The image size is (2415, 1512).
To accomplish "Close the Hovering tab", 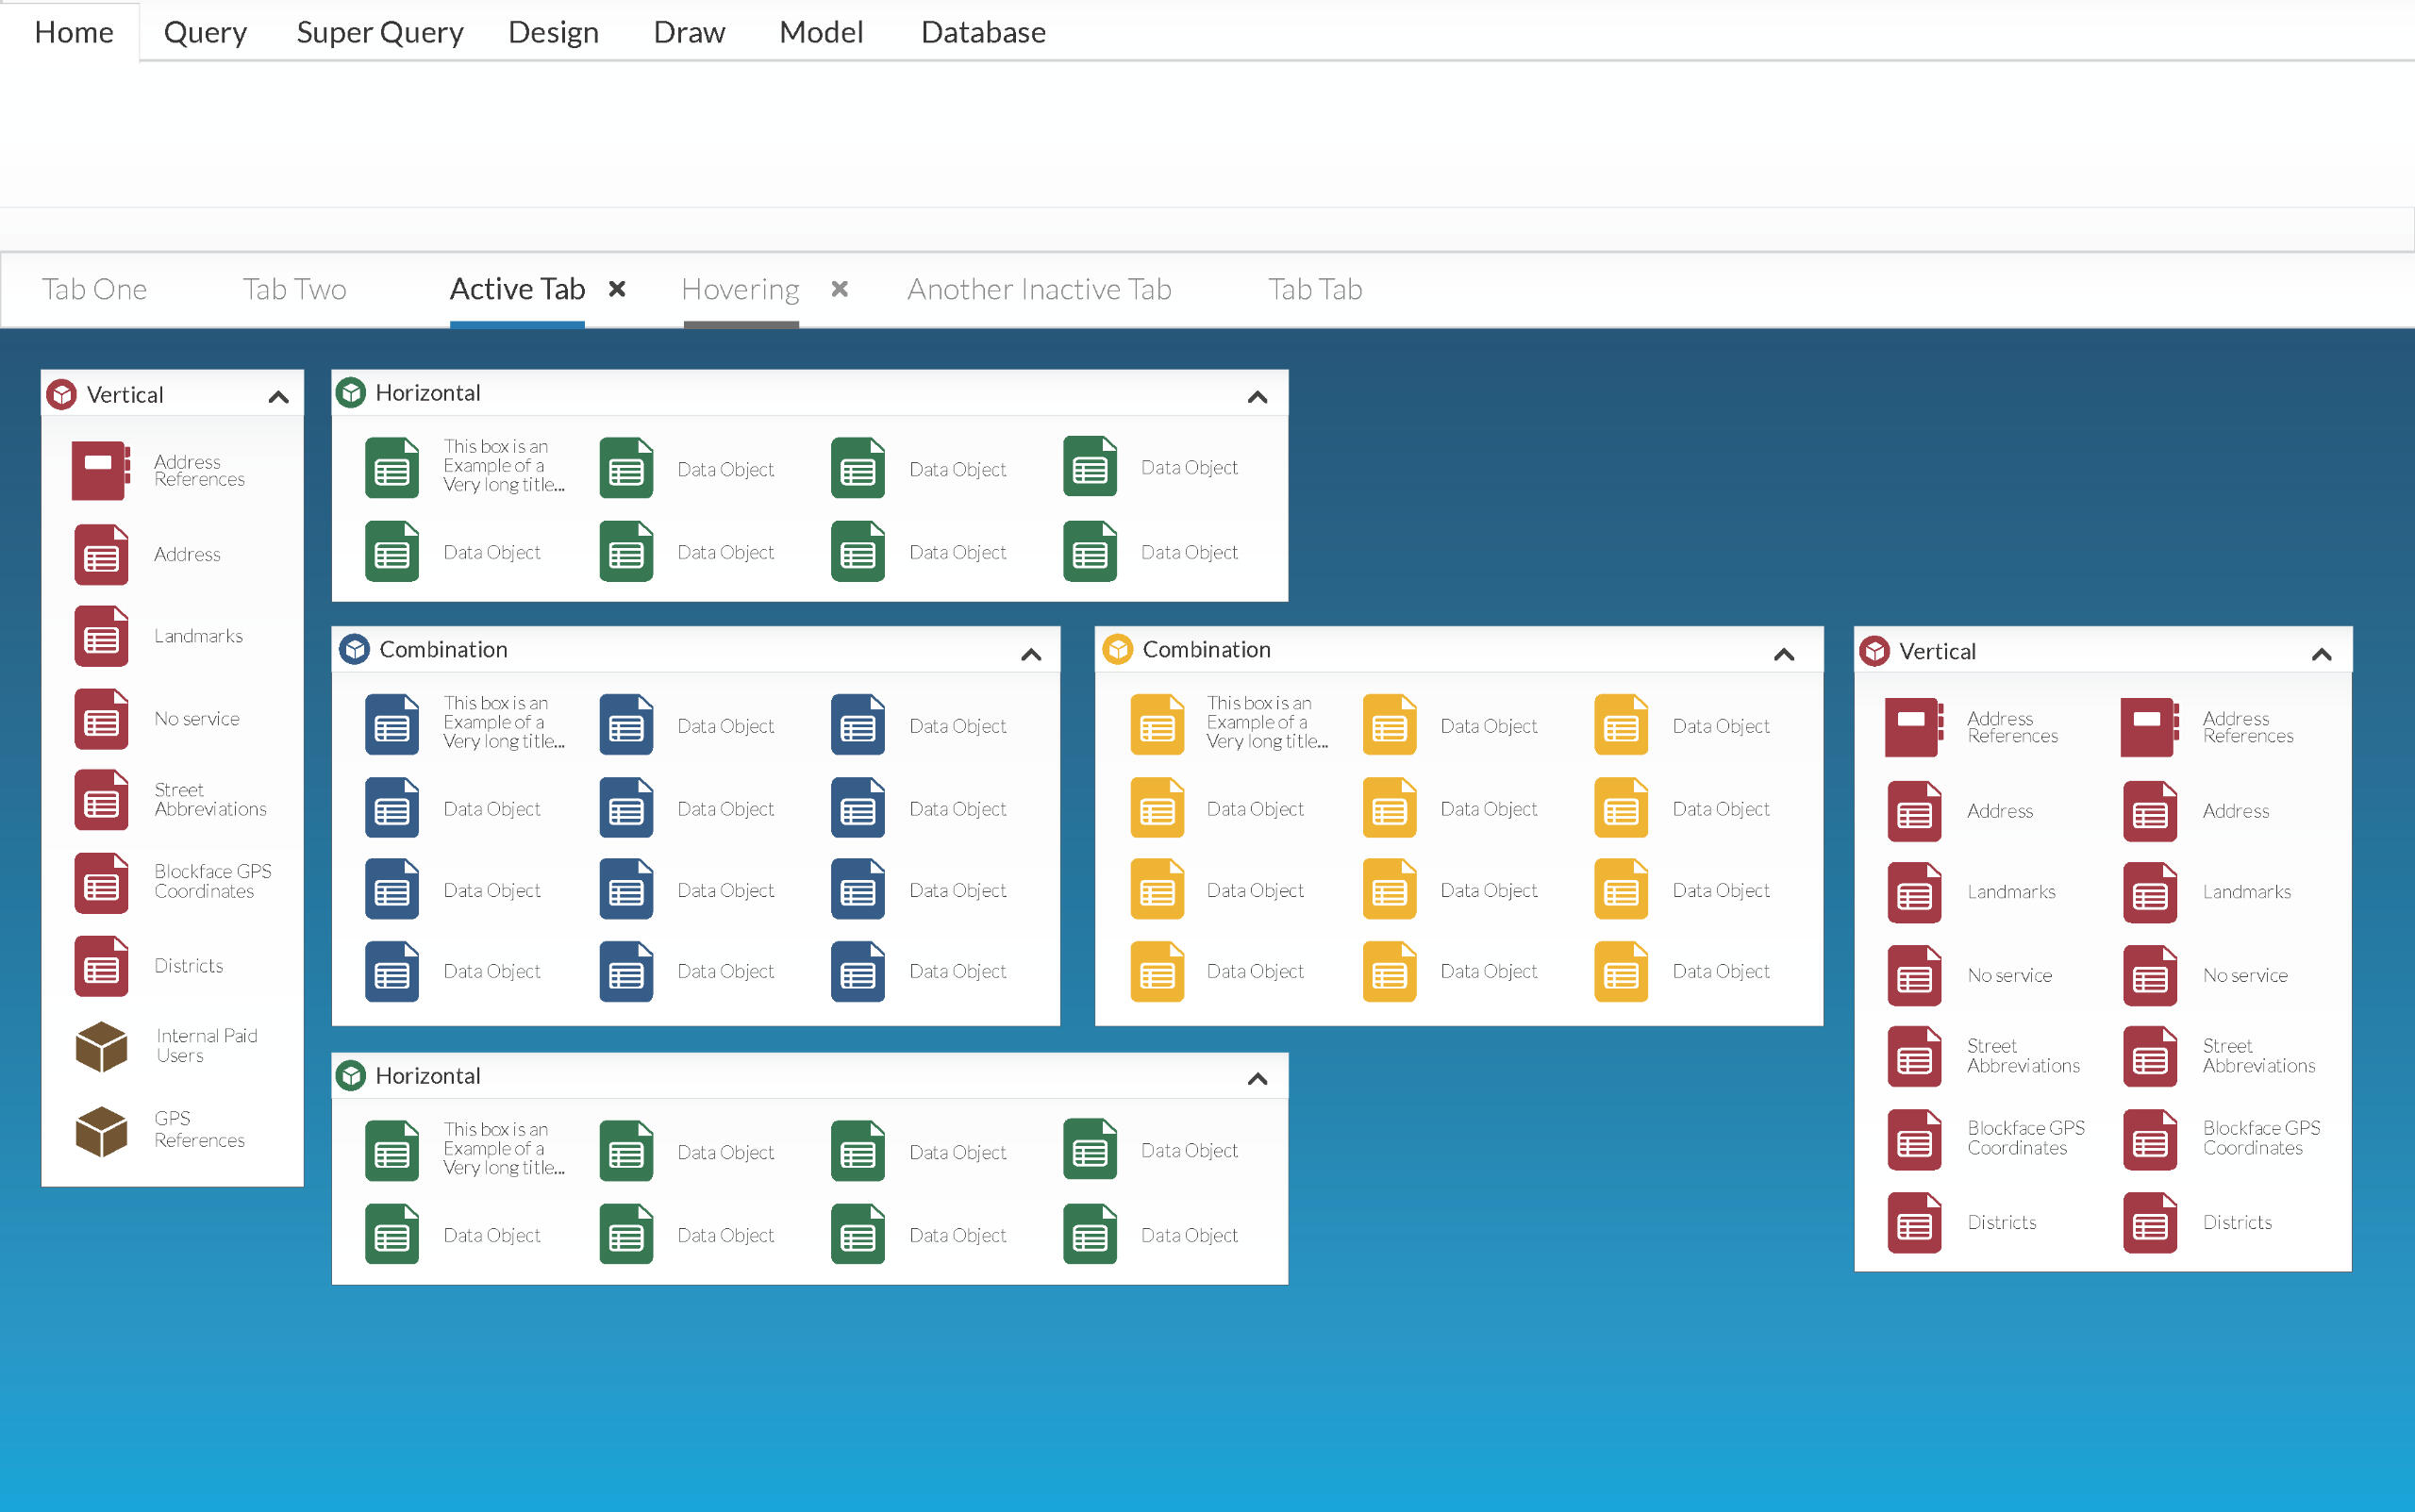I will click(x=840, y=289).
